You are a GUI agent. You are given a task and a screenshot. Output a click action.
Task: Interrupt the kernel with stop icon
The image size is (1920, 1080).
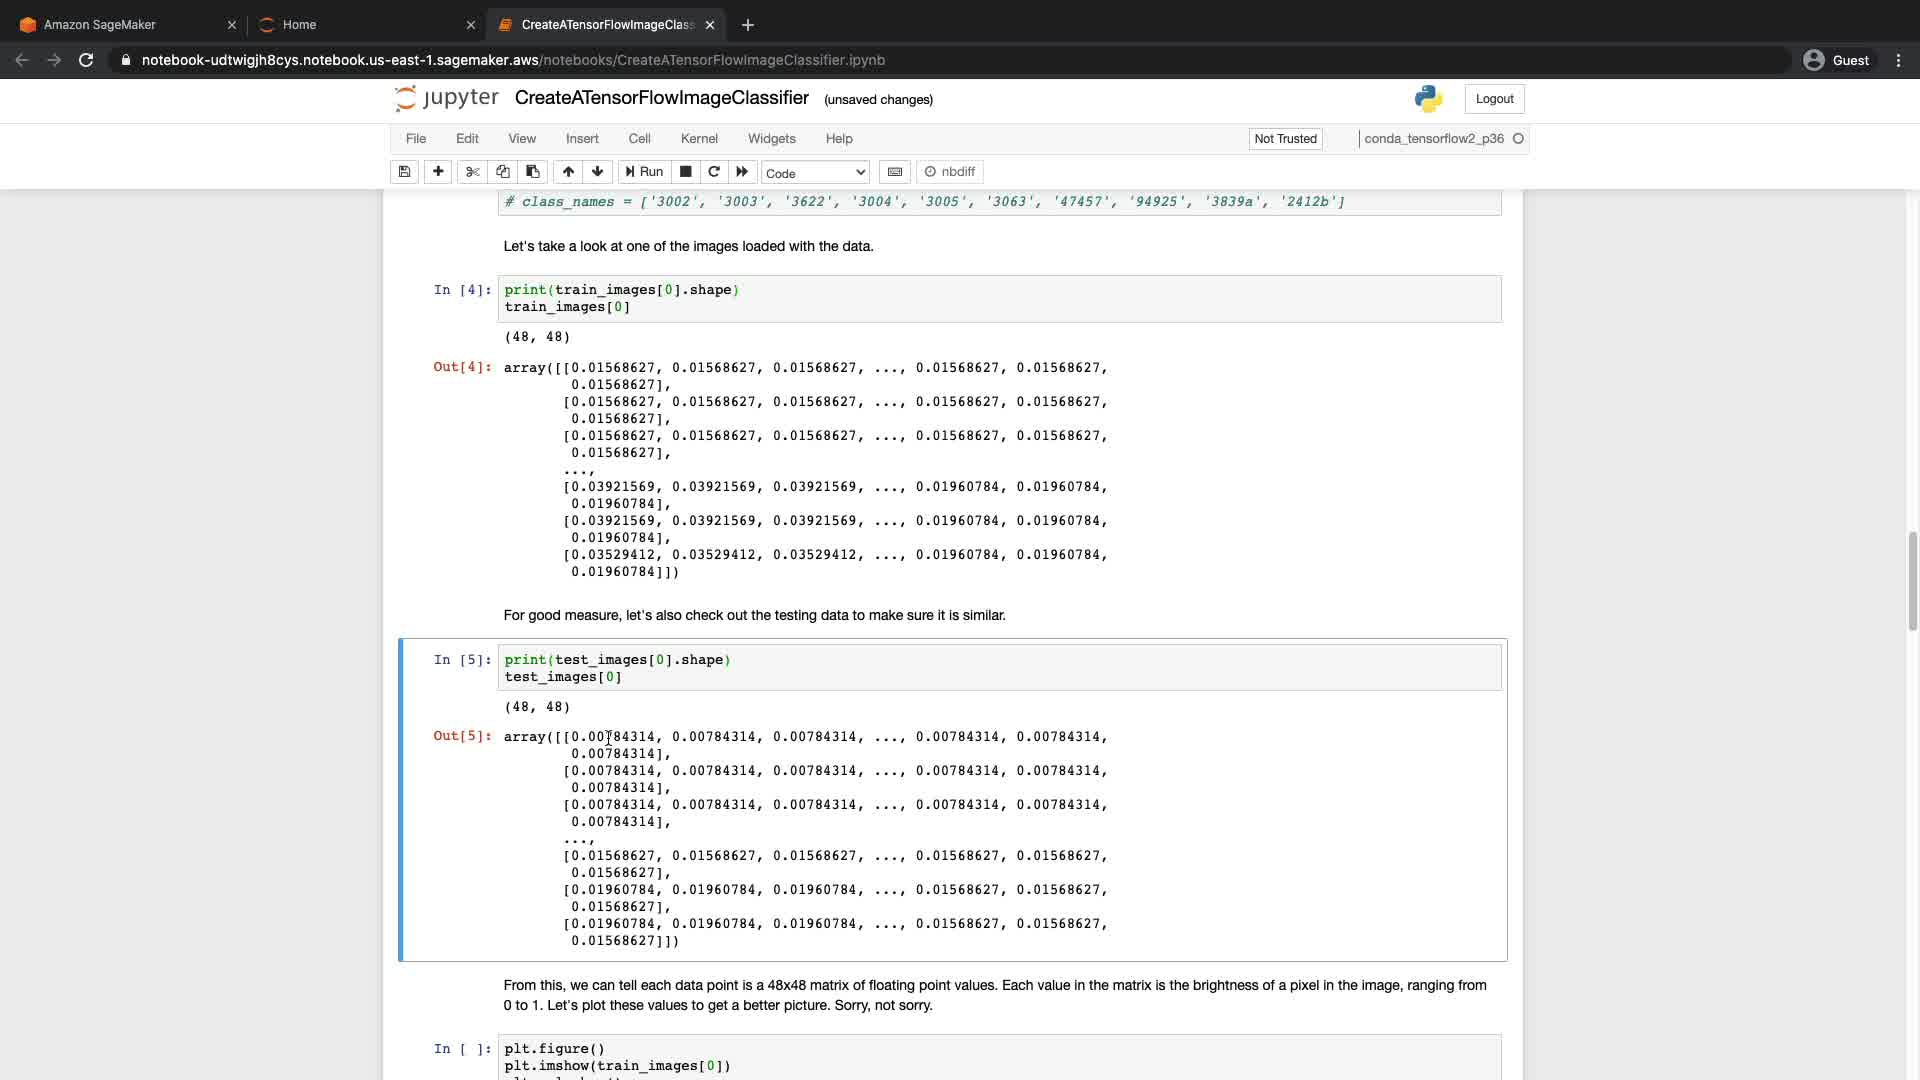pyautogui.click(x=686, y=172)
